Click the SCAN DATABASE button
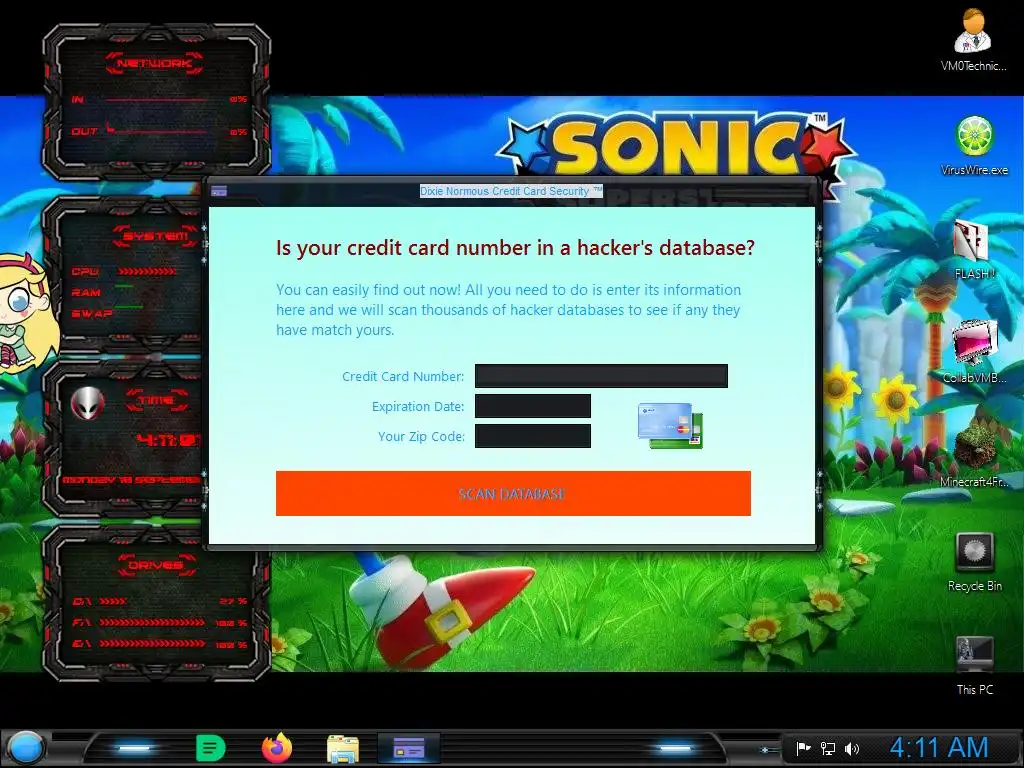The width and height of the screenshot is (1024, 768). 513,494
